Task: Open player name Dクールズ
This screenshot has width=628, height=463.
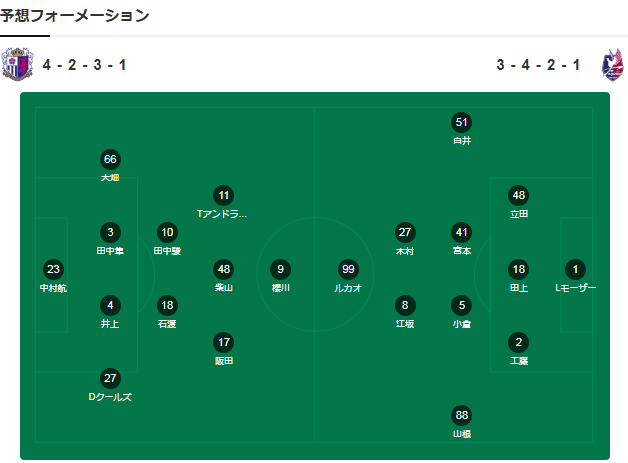Action: click(x=110, y=397)
